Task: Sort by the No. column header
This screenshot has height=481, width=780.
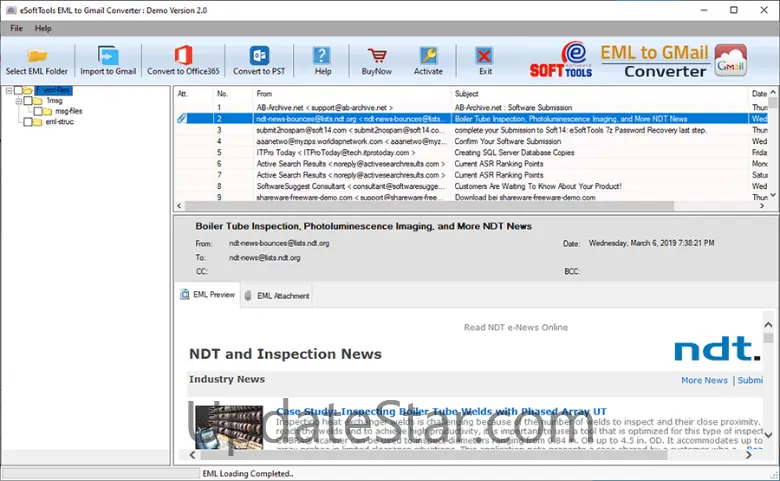Action: point(232,94)
